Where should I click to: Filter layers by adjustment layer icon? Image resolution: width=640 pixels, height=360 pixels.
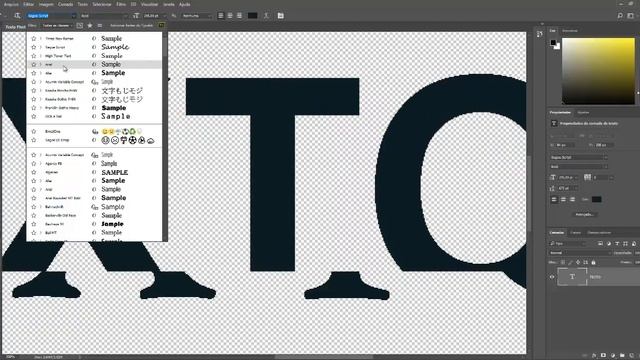pos(609,244)
